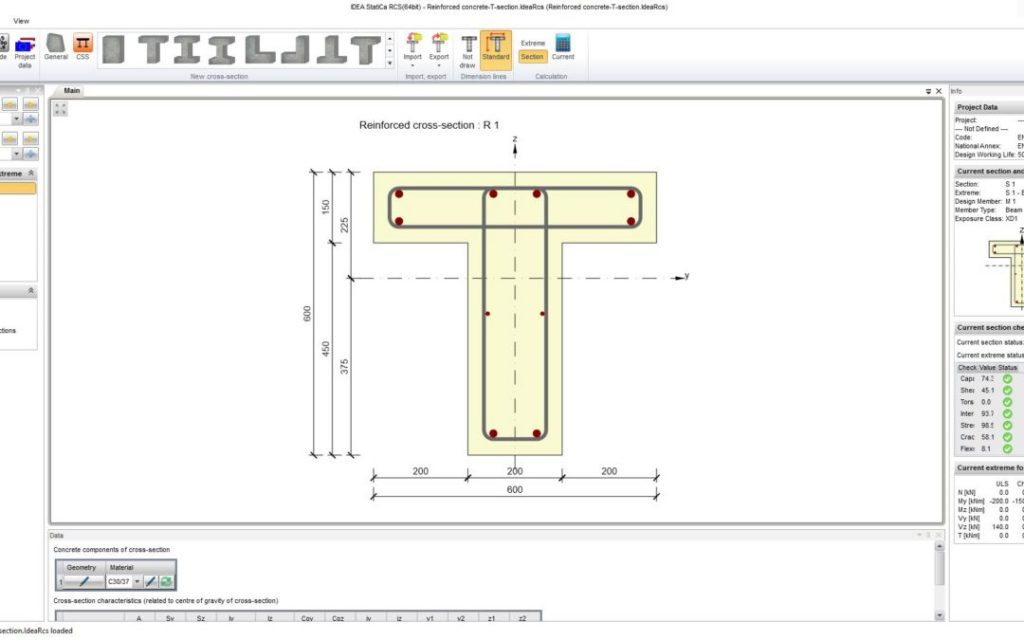
Task: Open the View menu
Action: point(21,21)
